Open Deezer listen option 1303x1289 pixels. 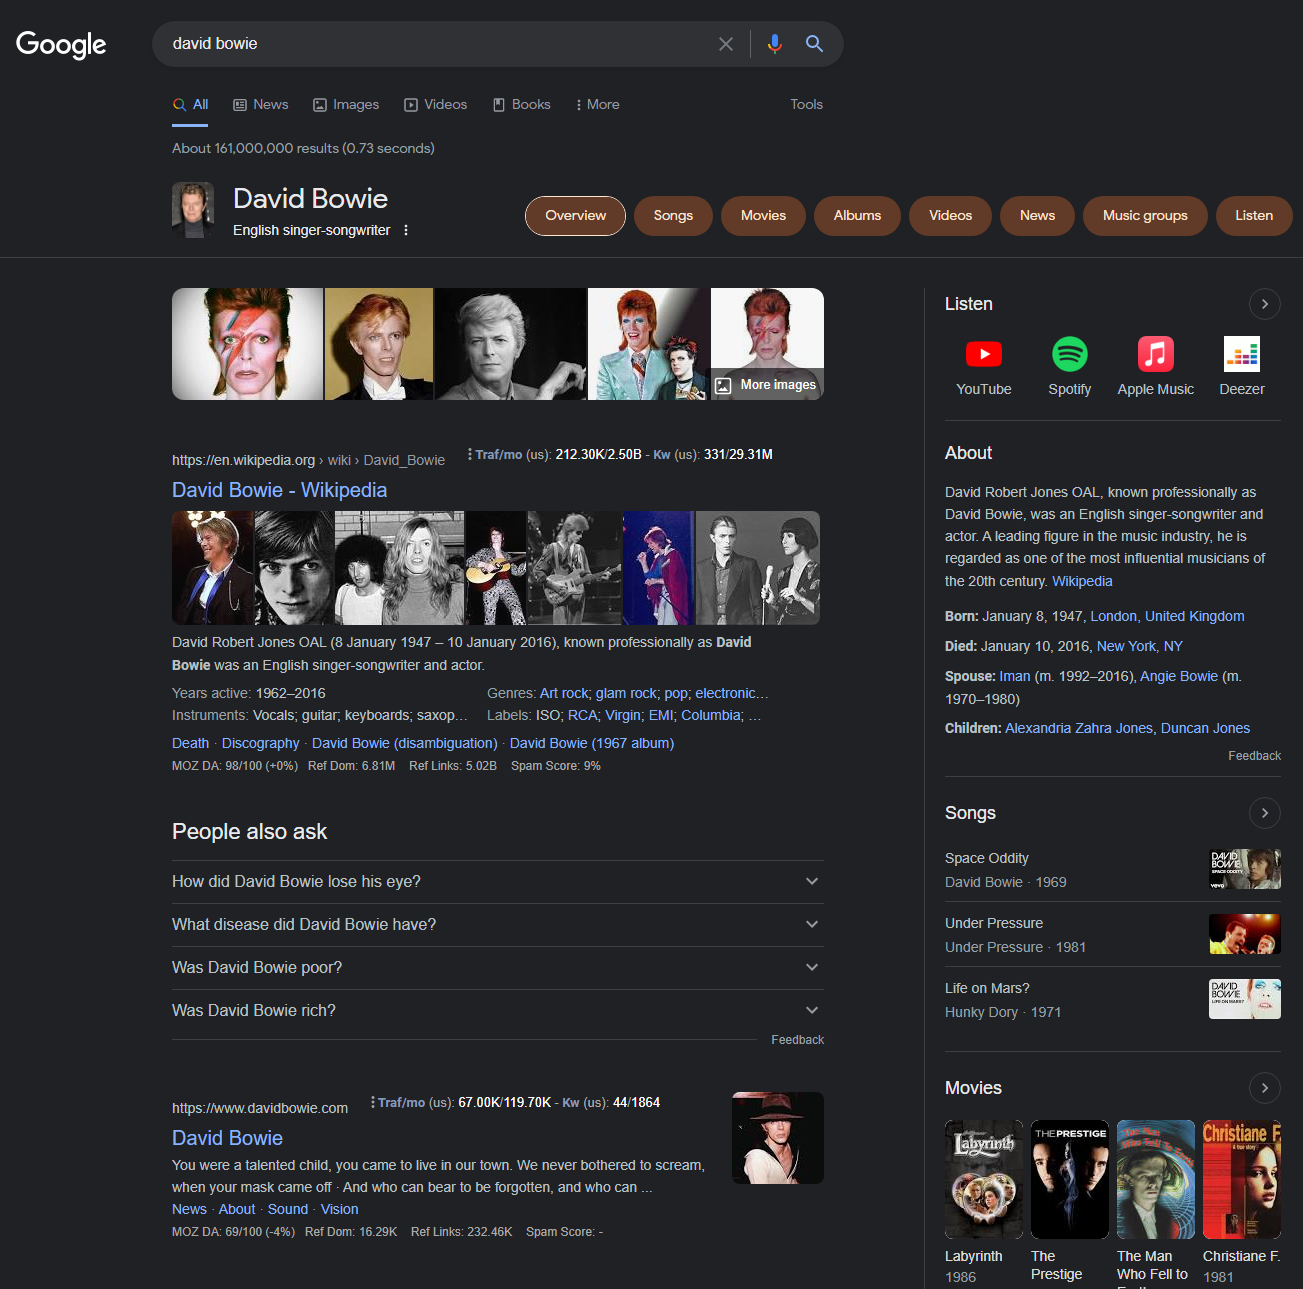(1242, 366)
